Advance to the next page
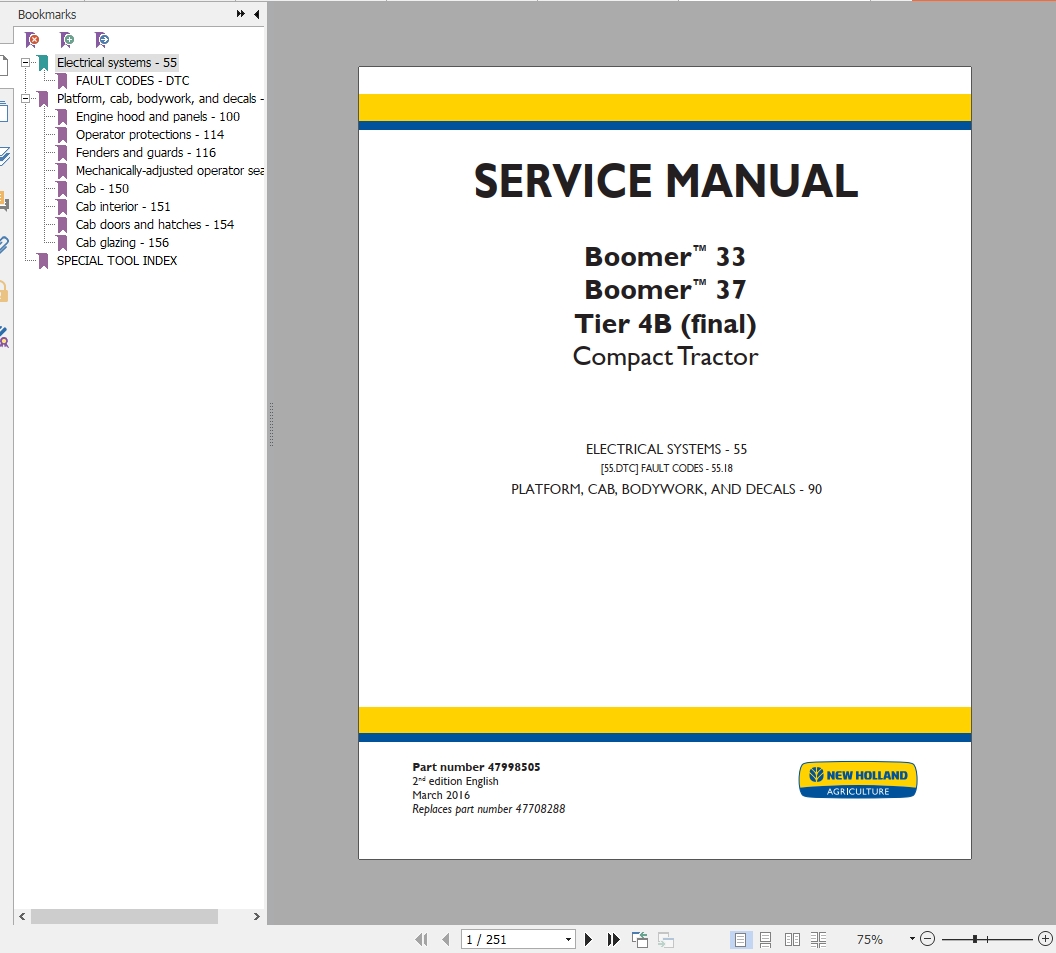Viewport: 1056px width, 953px height. [x=589, y=940]
